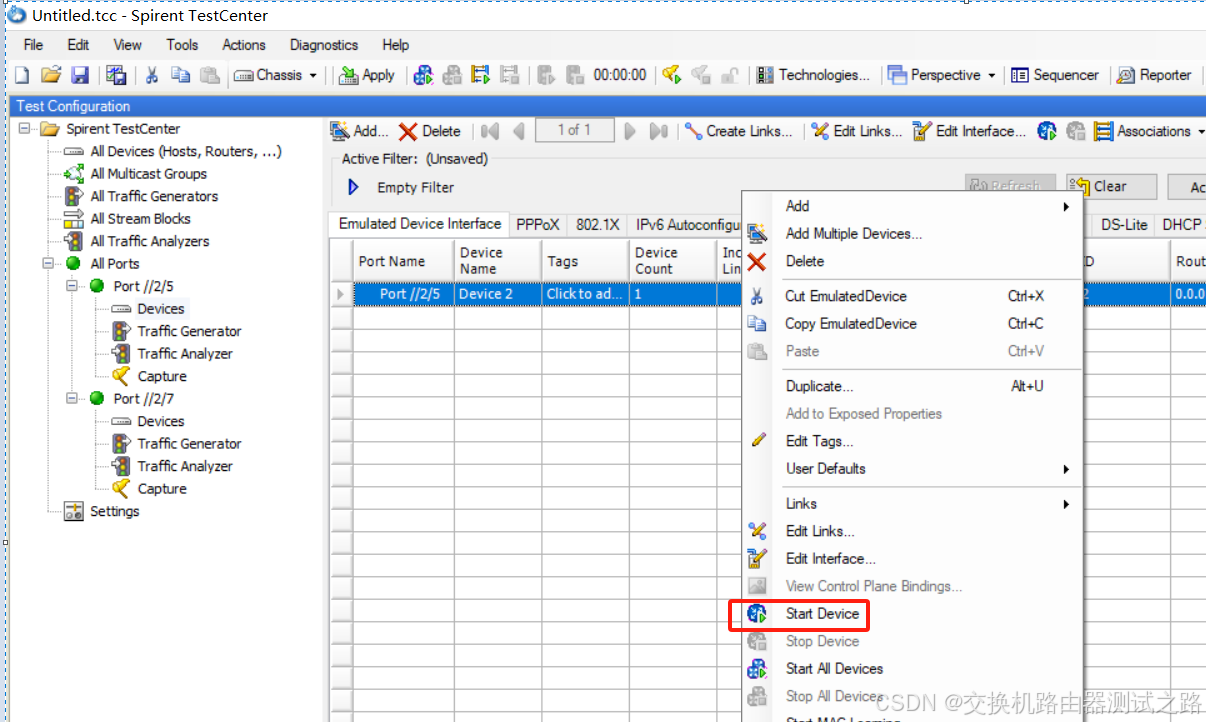The width and height of the screenshot is (1206, 722).
Task: Click the red X Delete toolbar button
Action: (x=430, y=131)
